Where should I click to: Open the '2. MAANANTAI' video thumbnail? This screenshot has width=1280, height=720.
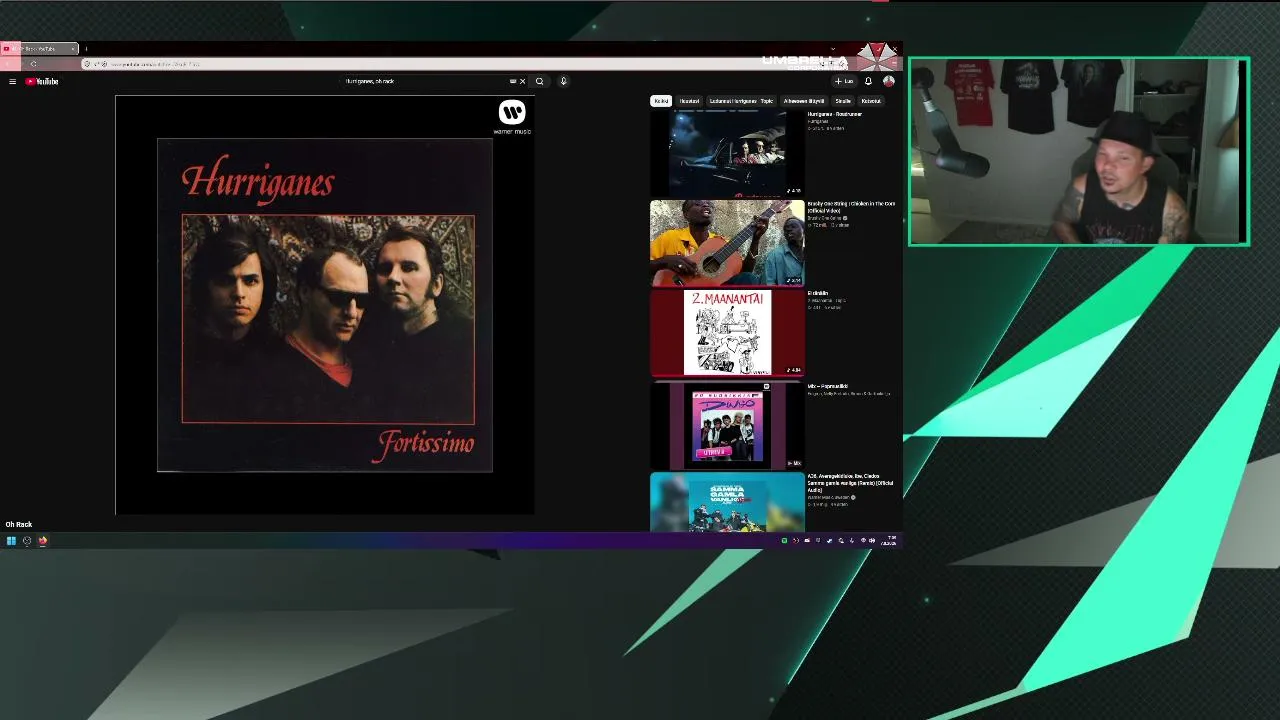[727, 333]
